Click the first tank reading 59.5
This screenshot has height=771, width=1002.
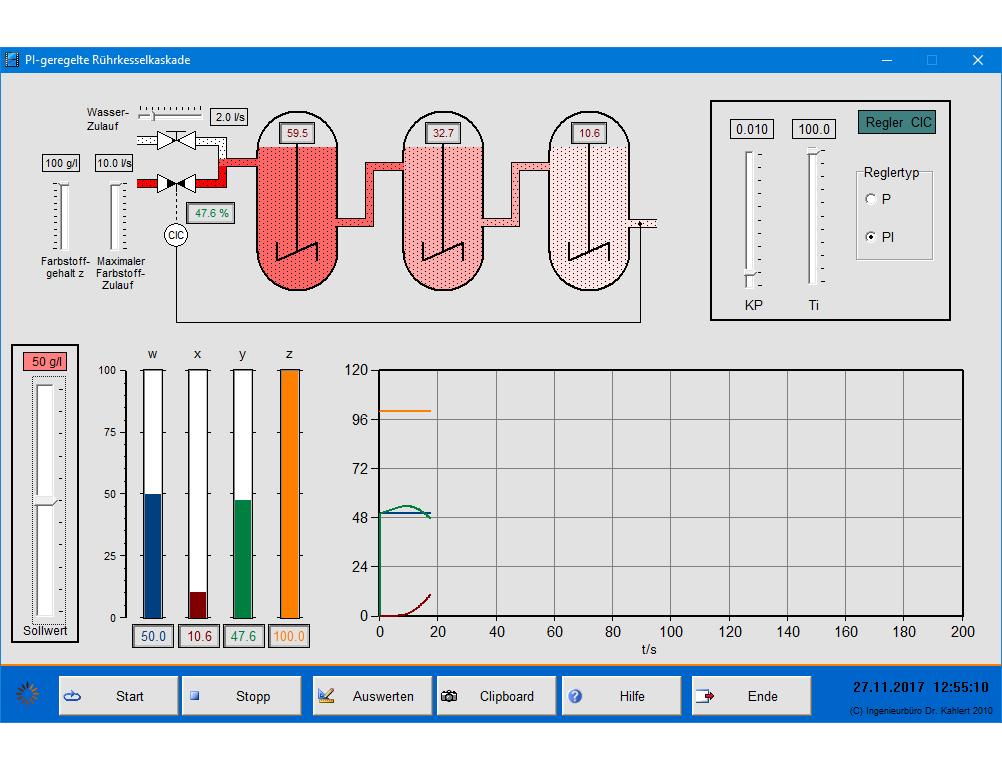[x=297, y=133]
